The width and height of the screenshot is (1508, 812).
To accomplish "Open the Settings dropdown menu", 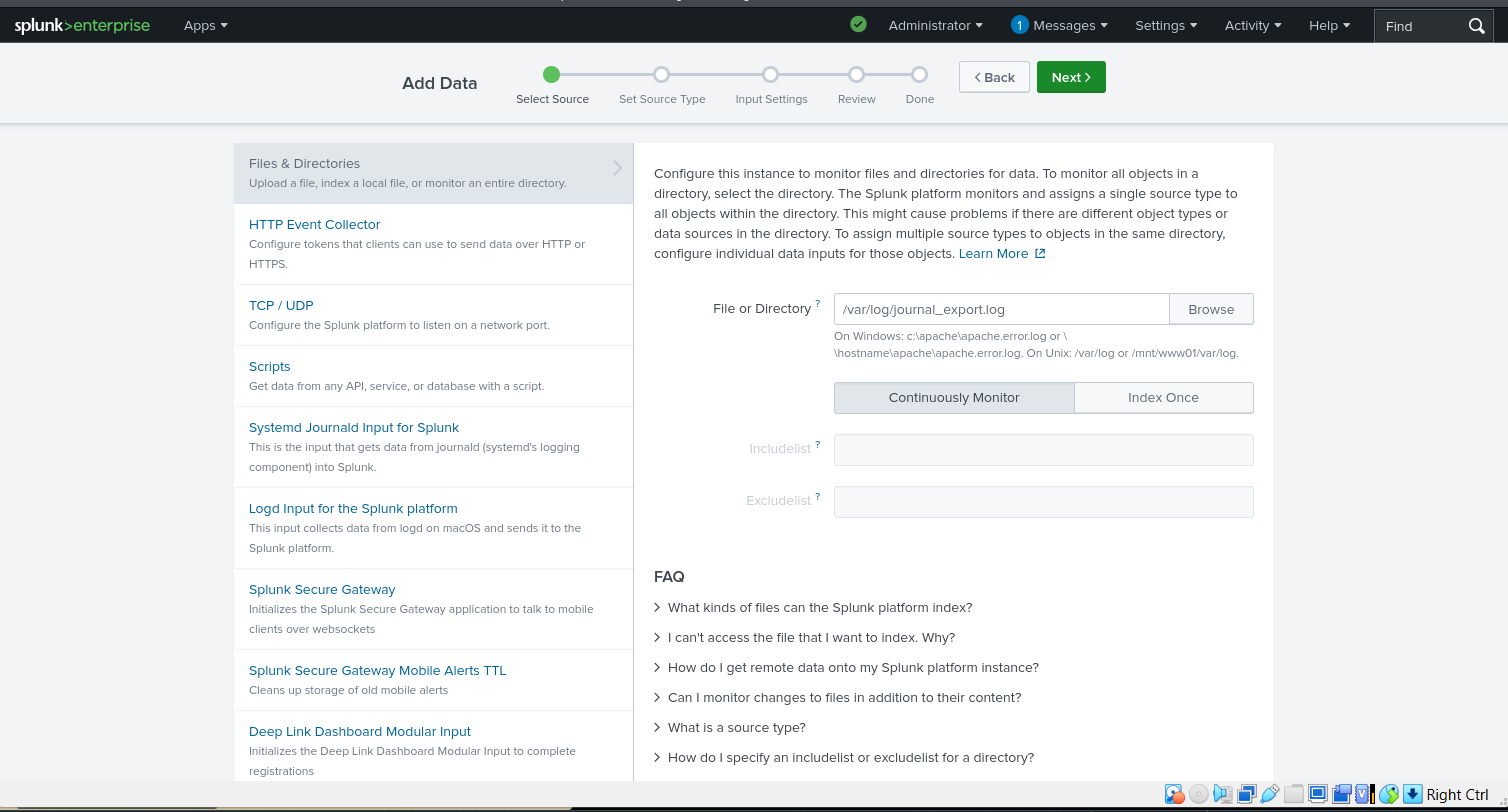I will pyautogui.click(x=1166, y=25).
